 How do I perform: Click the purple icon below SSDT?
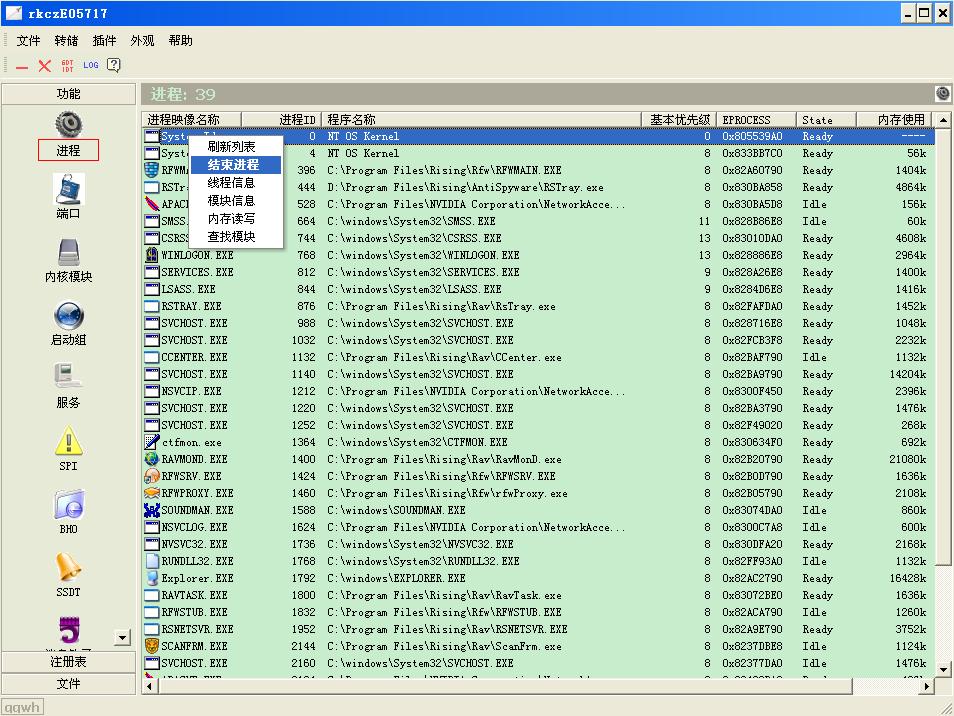(69, 630)
